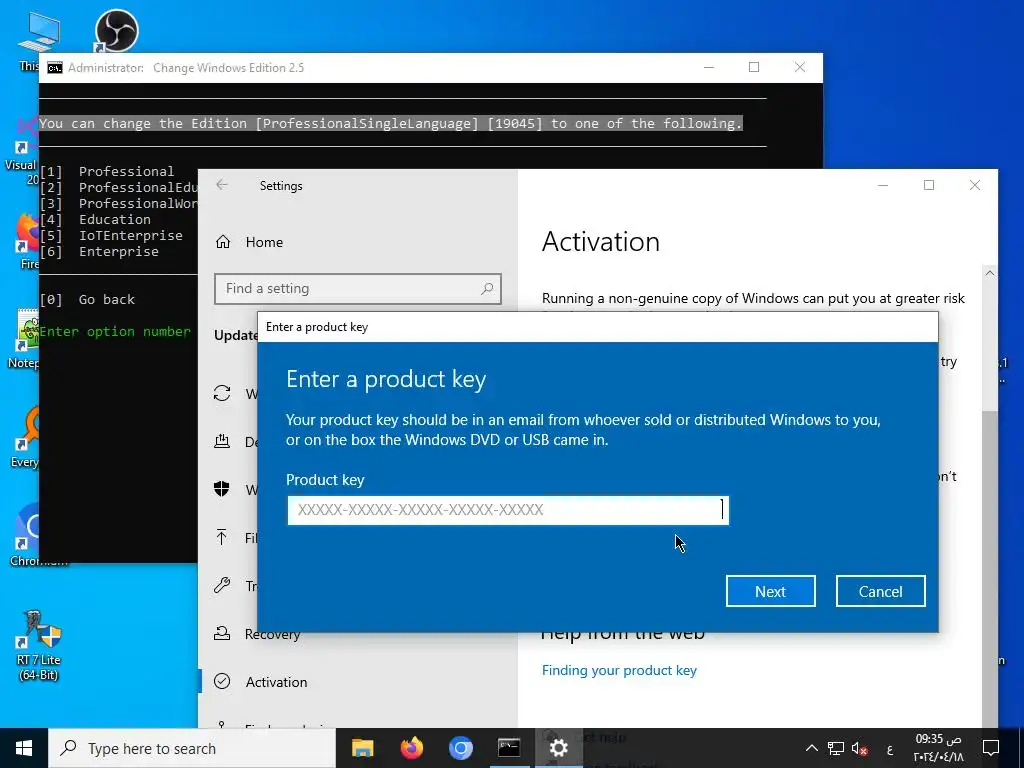The image size is (1024, 768).
Task: Open Chromium from the taskbar
Action: pos(460,748)
